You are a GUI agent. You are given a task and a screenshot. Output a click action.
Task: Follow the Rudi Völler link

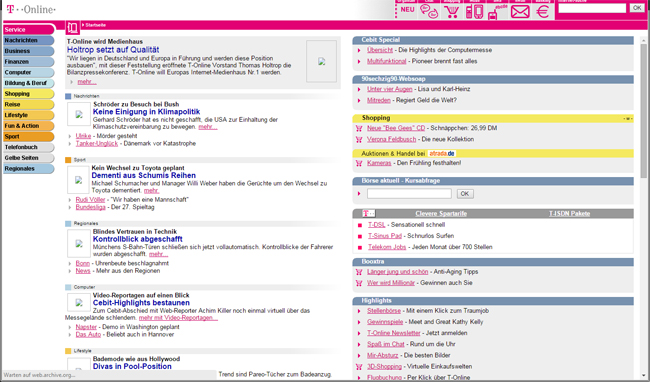tap(90, 200)
